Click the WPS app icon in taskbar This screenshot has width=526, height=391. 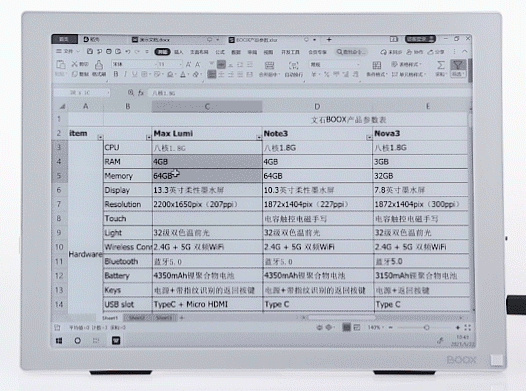116,341
